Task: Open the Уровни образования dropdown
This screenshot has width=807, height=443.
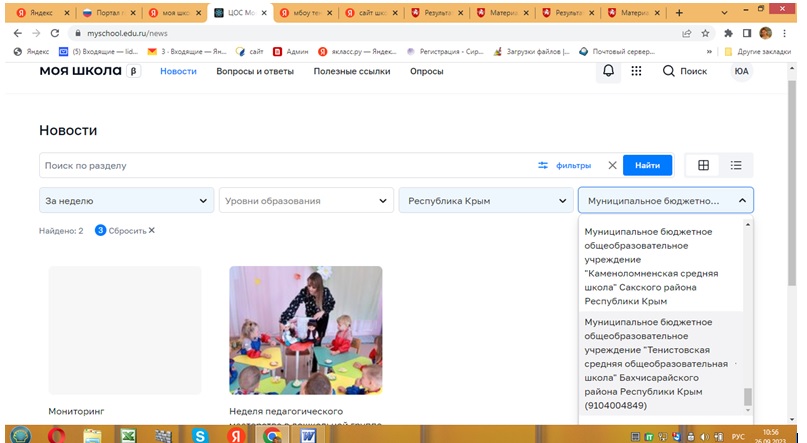Action: tap(306, 201)
